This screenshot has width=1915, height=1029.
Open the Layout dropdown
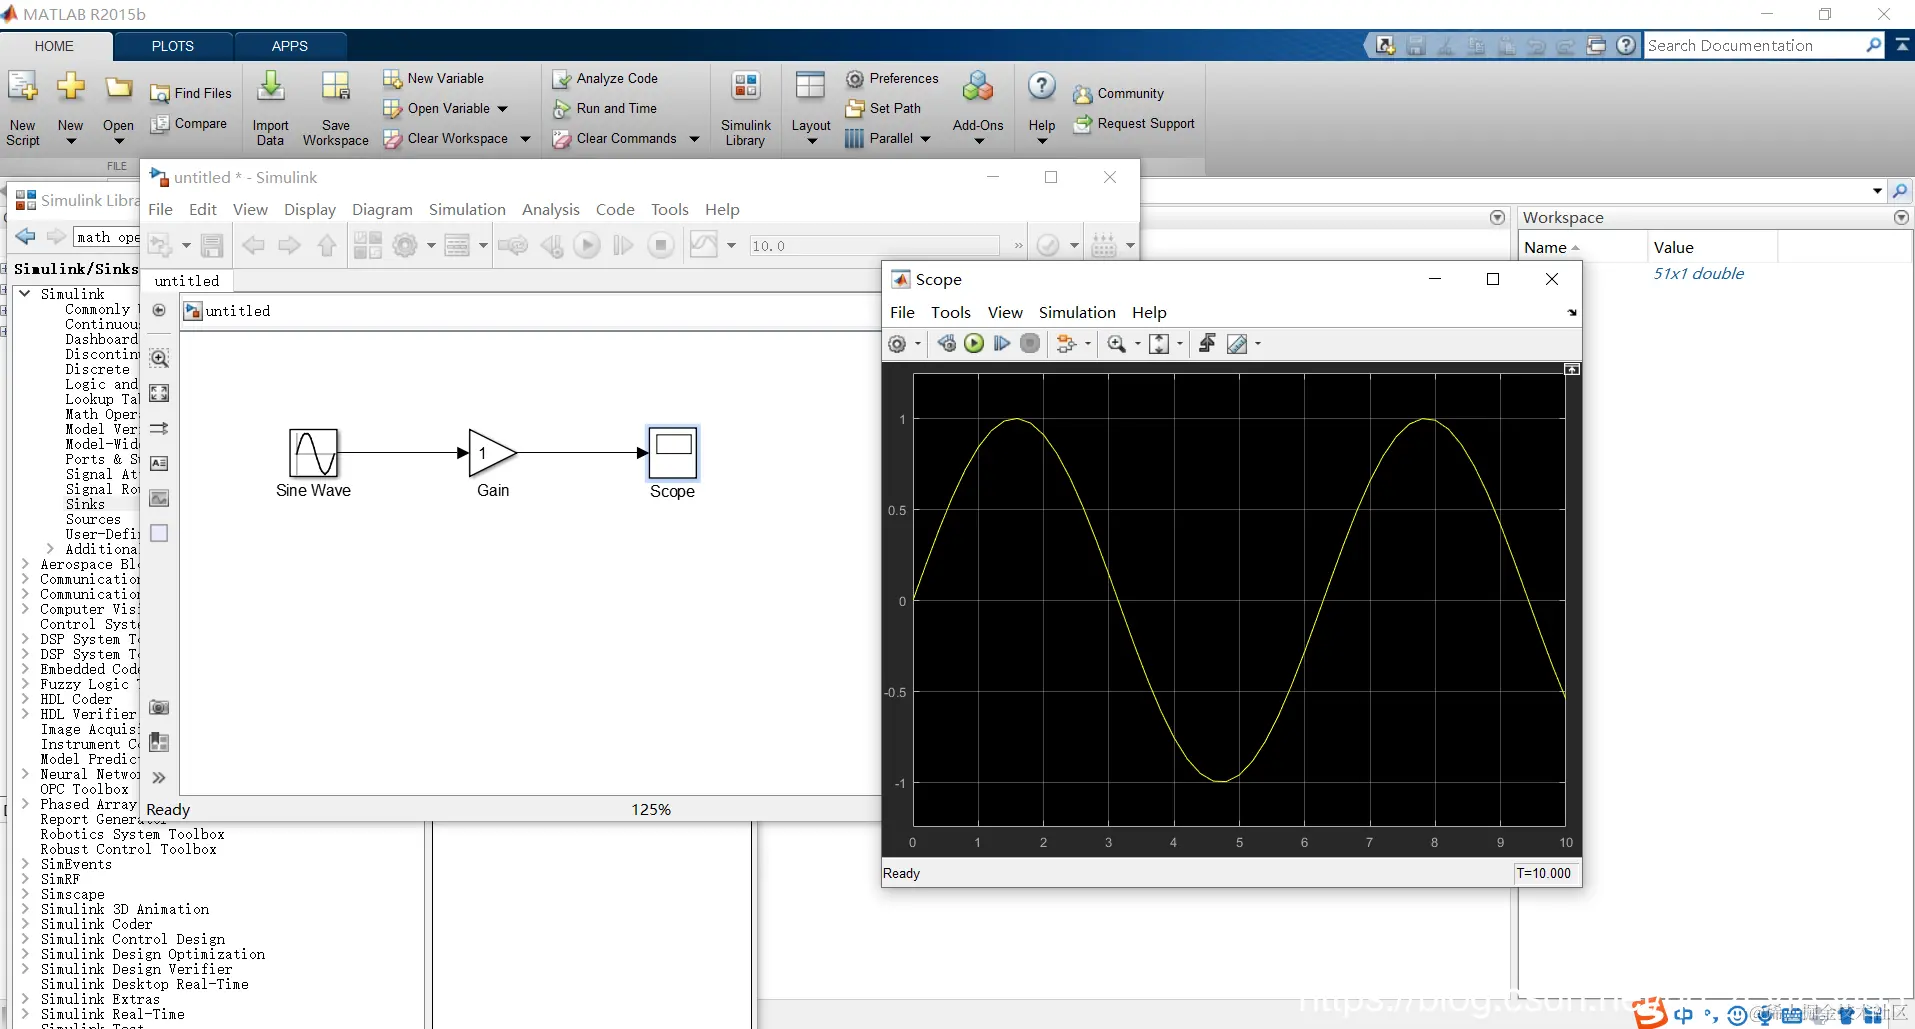pos(811,108)
